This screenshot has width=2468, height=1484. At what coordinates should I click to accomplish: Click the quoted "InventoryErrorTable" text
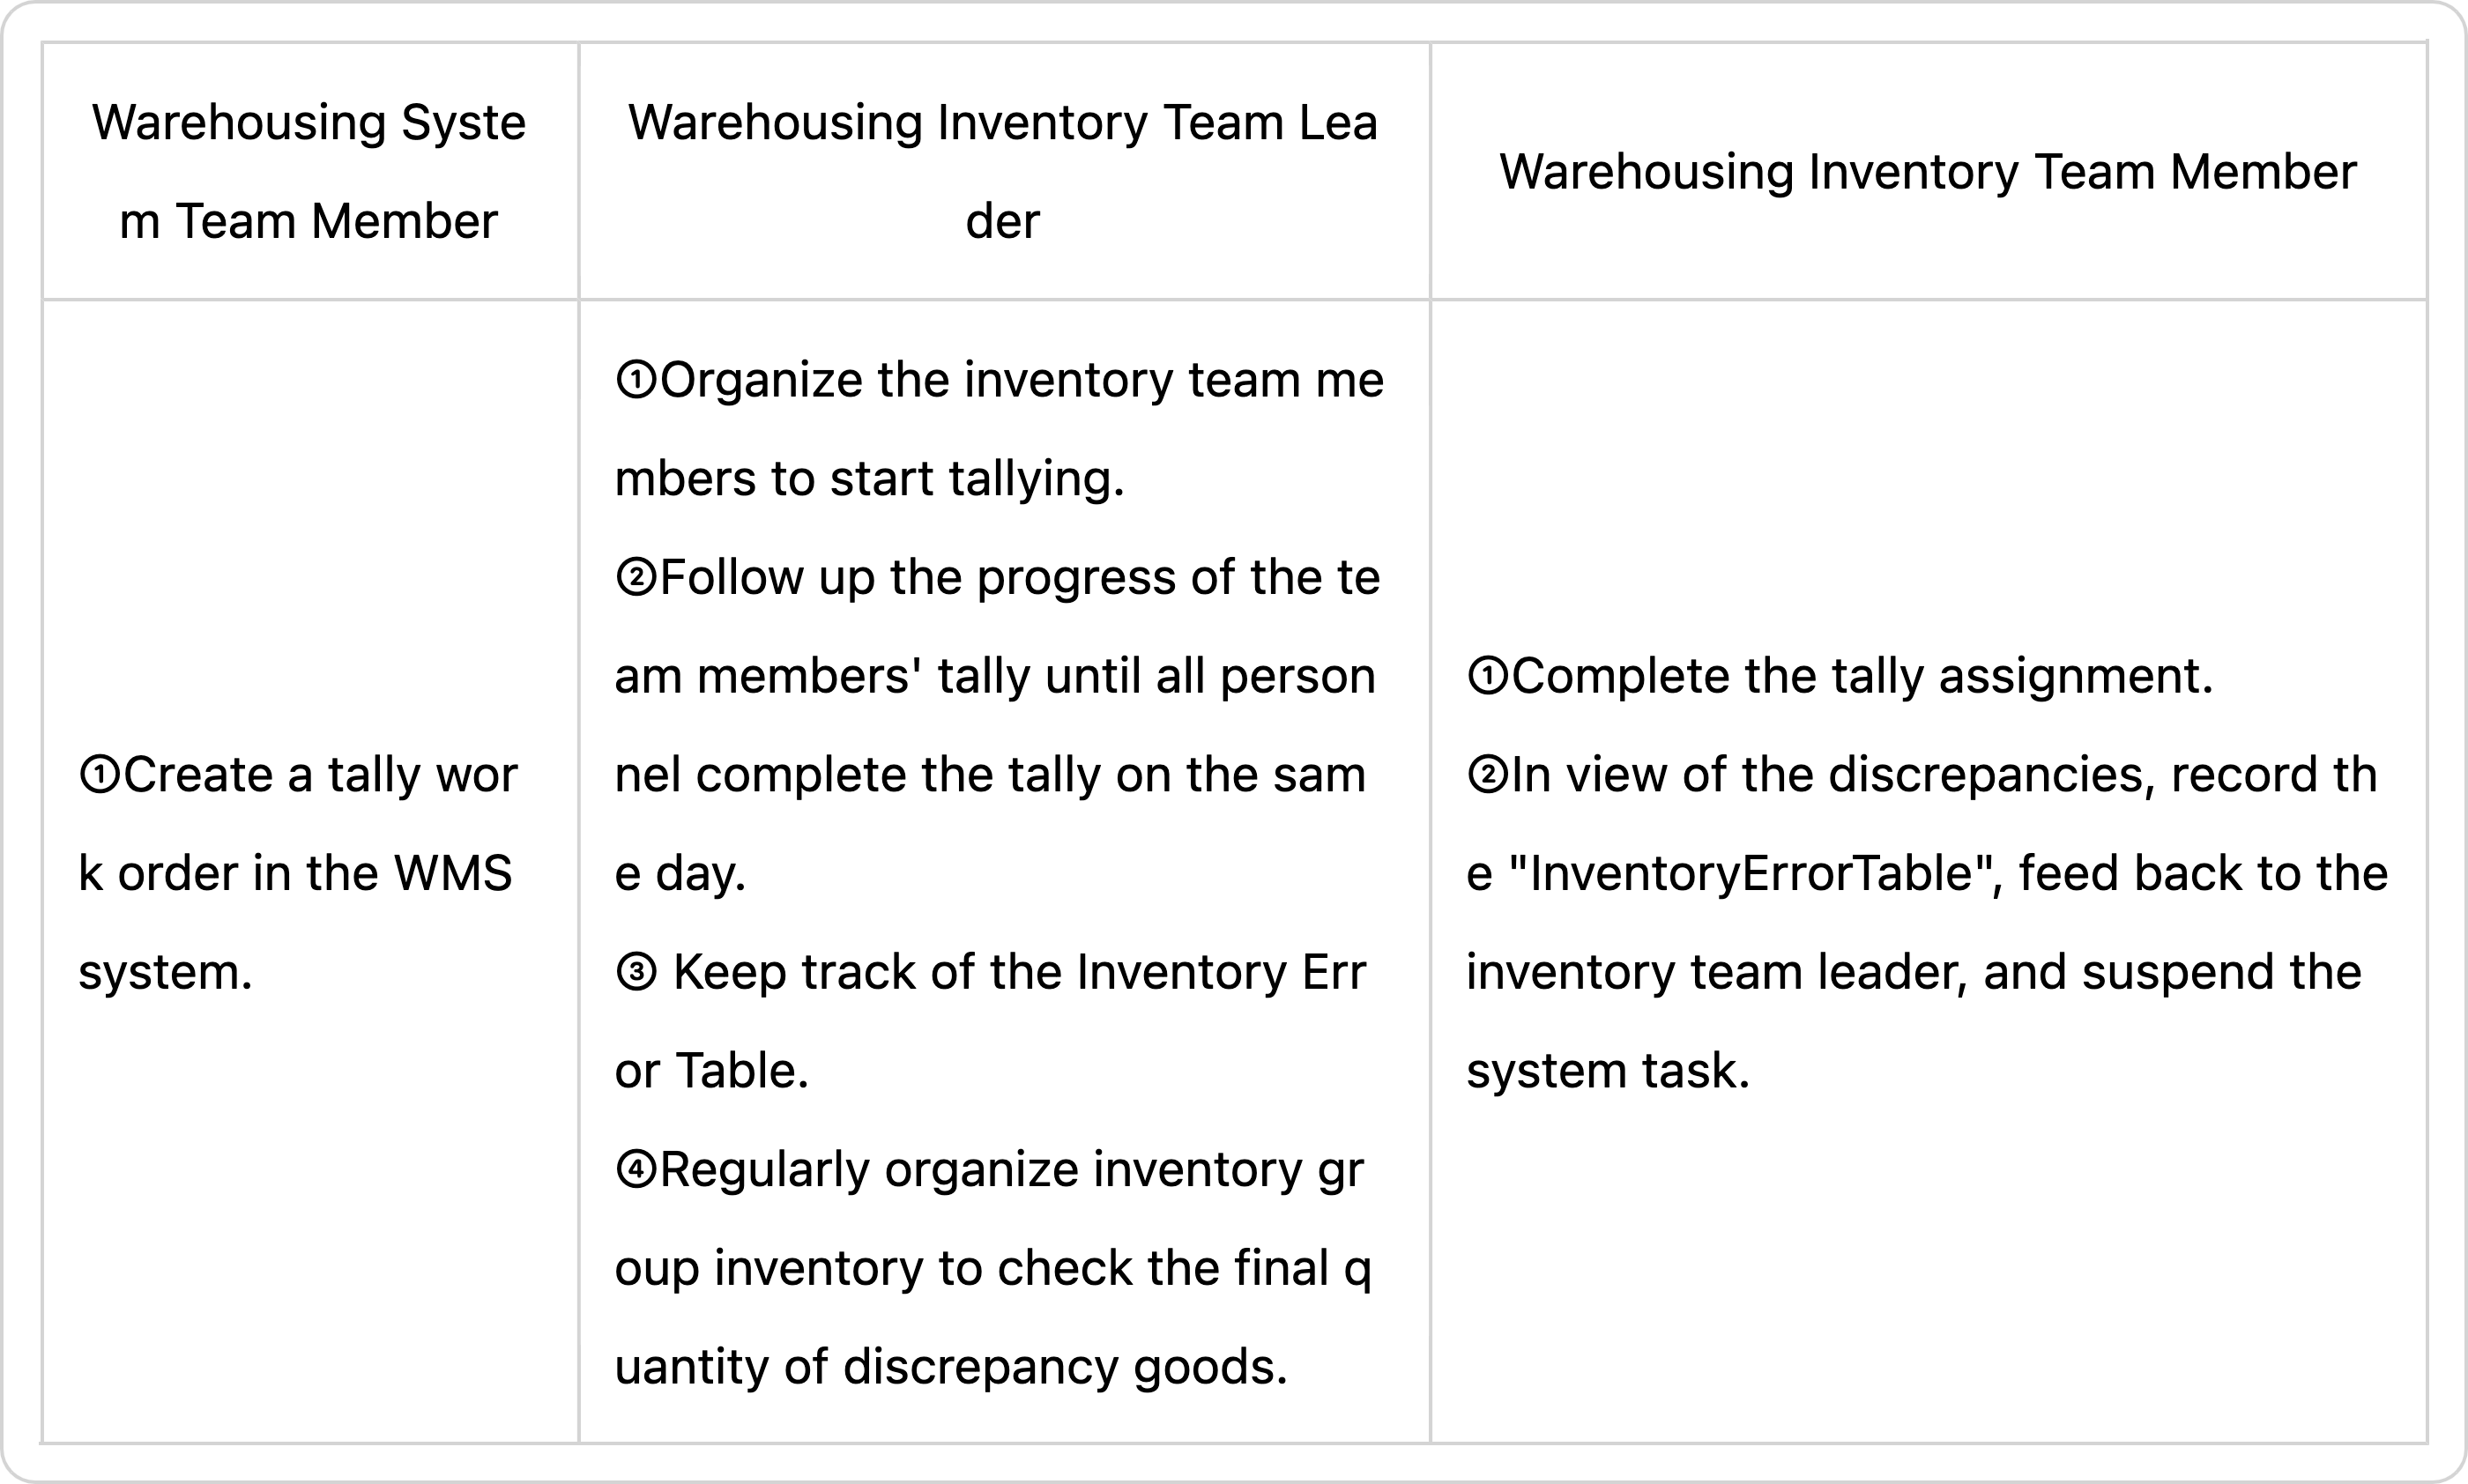click(1750, 873)
